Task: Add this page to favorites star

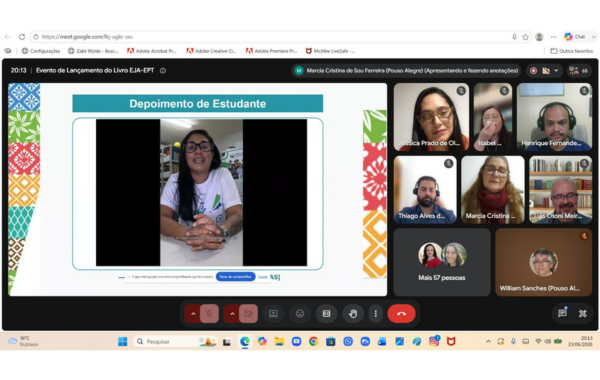Action: click(x=525, y=37)
